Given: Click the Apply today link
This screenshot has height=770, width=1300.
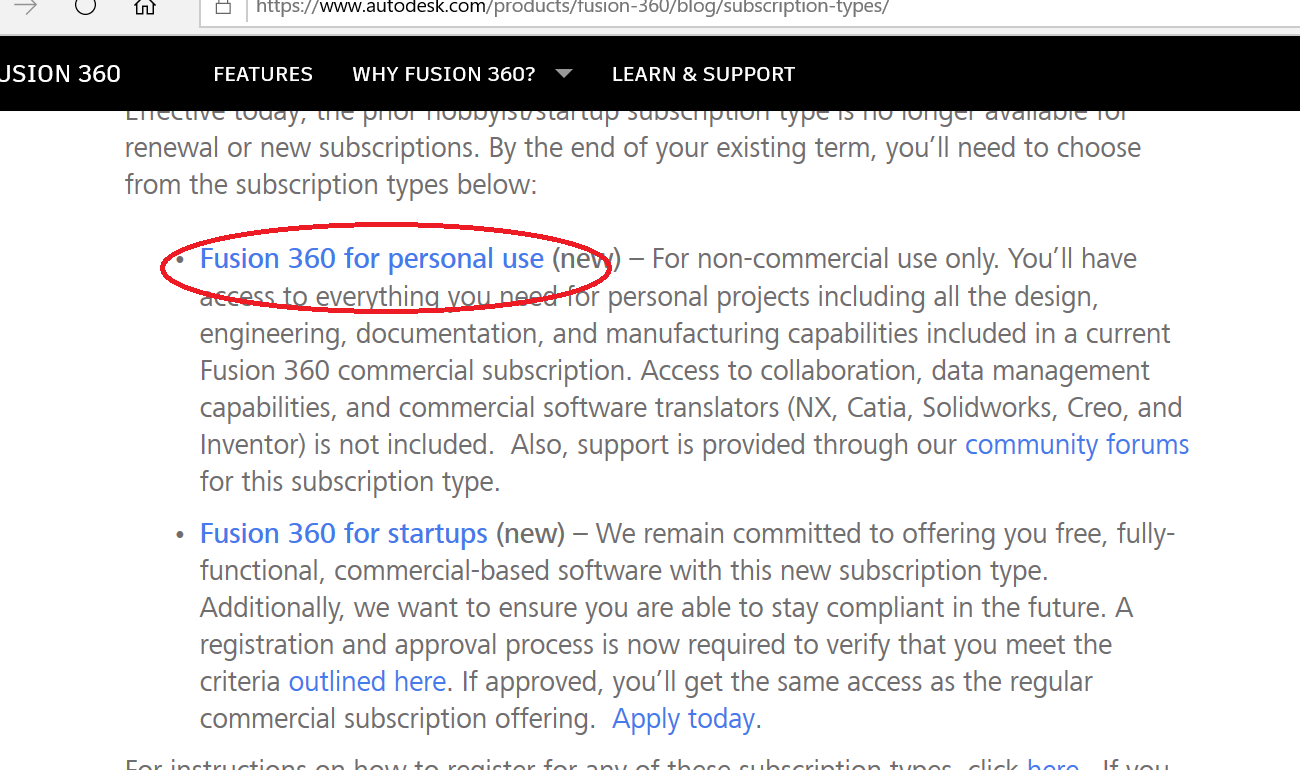Looking at the screenshot, I should (684, 719).
